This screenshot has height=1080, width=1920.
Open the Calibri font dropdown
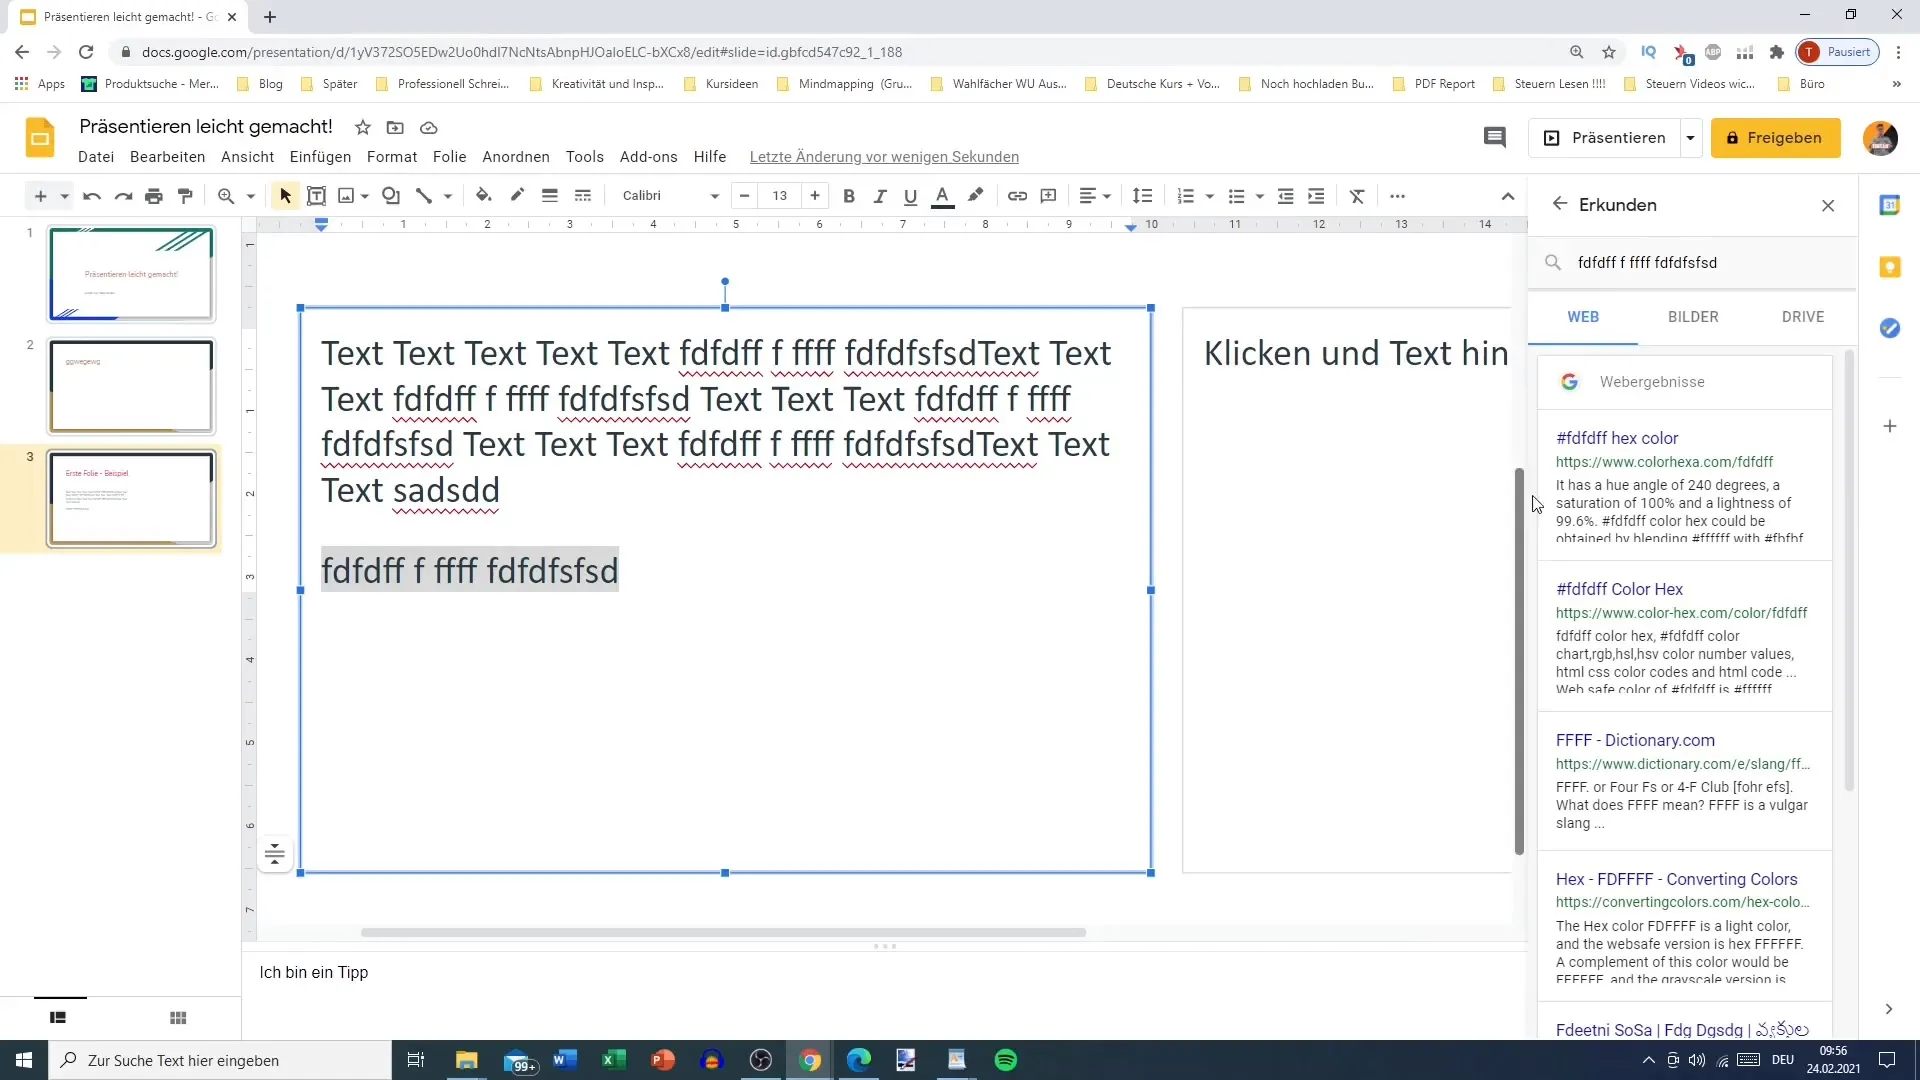pos(670,196)
